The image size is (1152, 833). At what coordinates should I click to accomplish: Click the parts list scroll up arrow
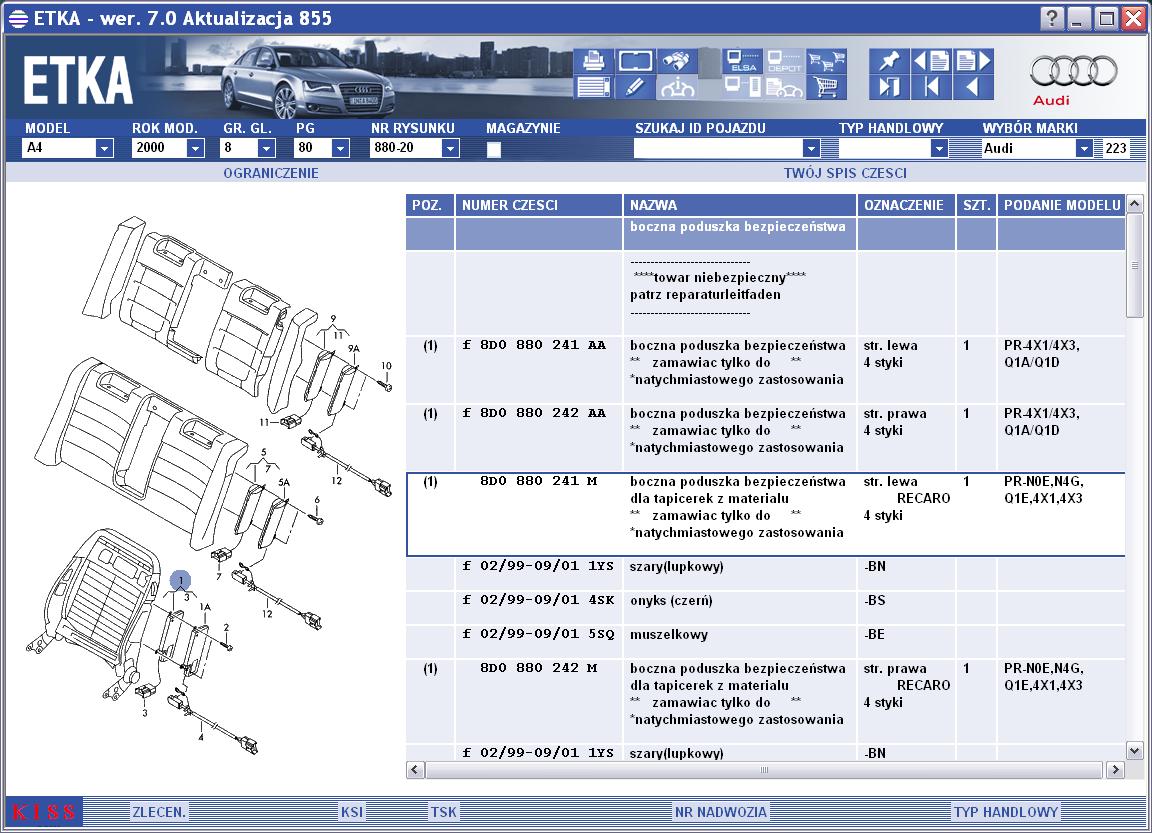click(1134, 203)
